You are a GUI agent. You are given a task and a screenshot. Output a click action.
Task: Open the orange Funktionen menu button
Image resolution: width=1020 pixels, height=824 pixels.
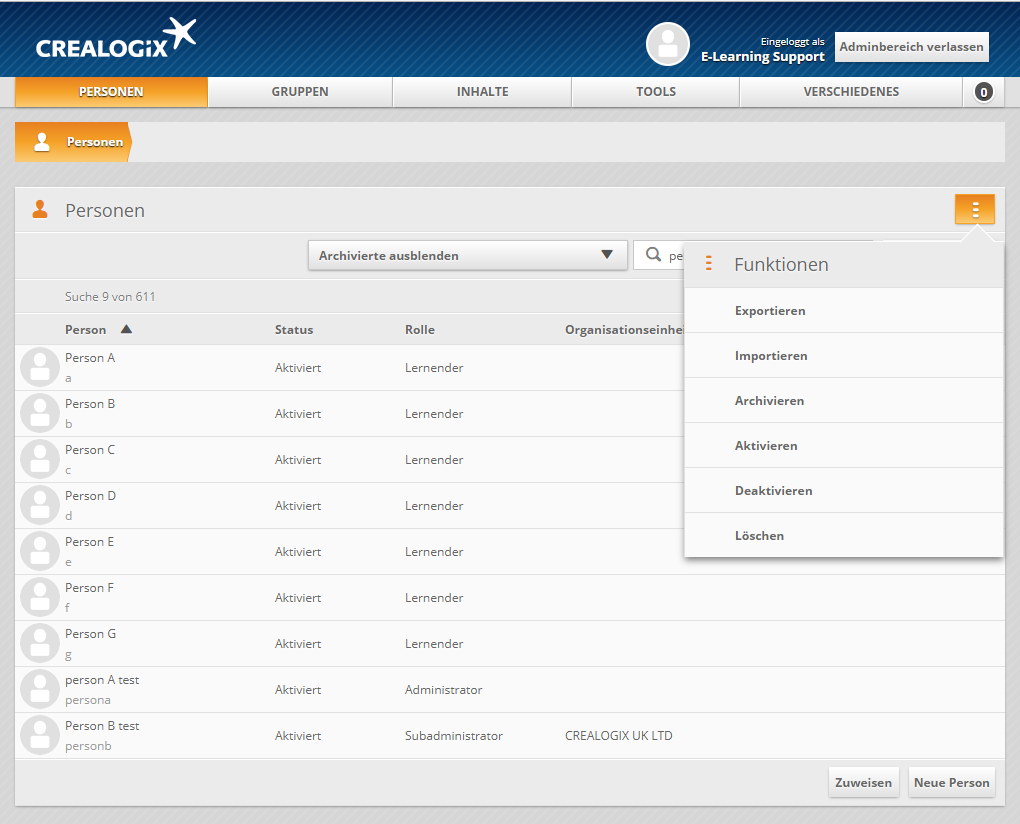pyautogui.click(x=974, y=209)
